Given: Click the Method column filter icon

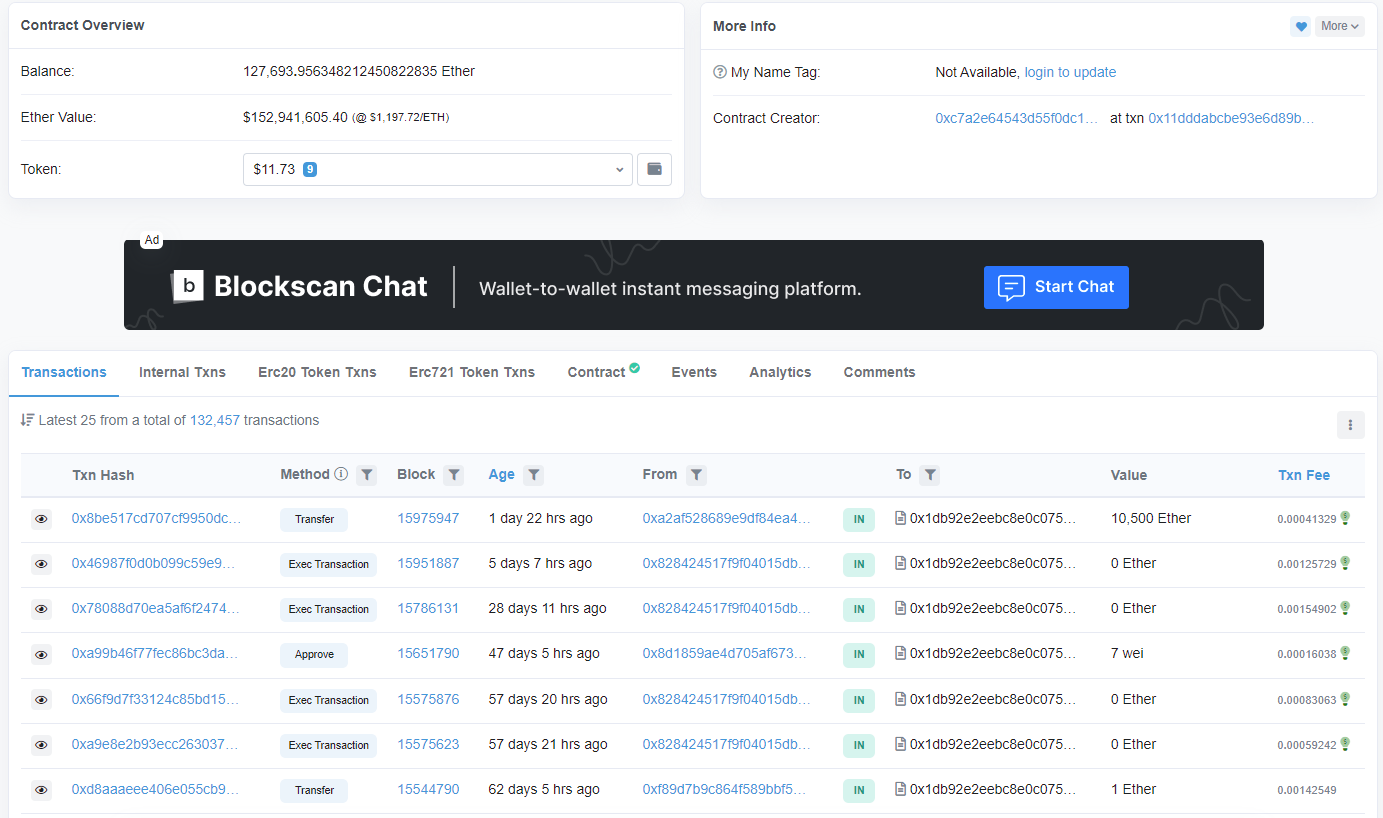Looking at the screenshot, I should [x=367, y=475].
